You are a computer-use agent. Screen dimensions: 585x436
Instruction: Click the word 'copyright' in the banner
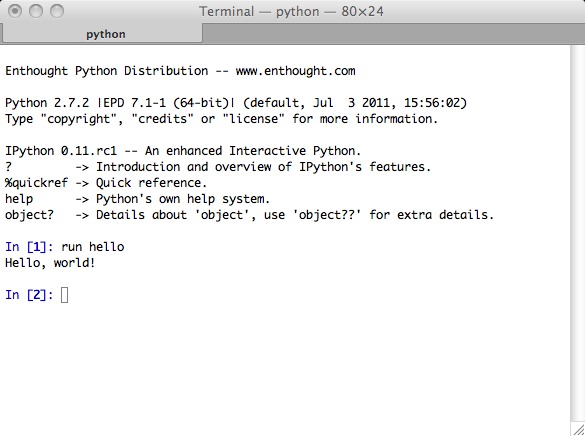click(78, 119)
